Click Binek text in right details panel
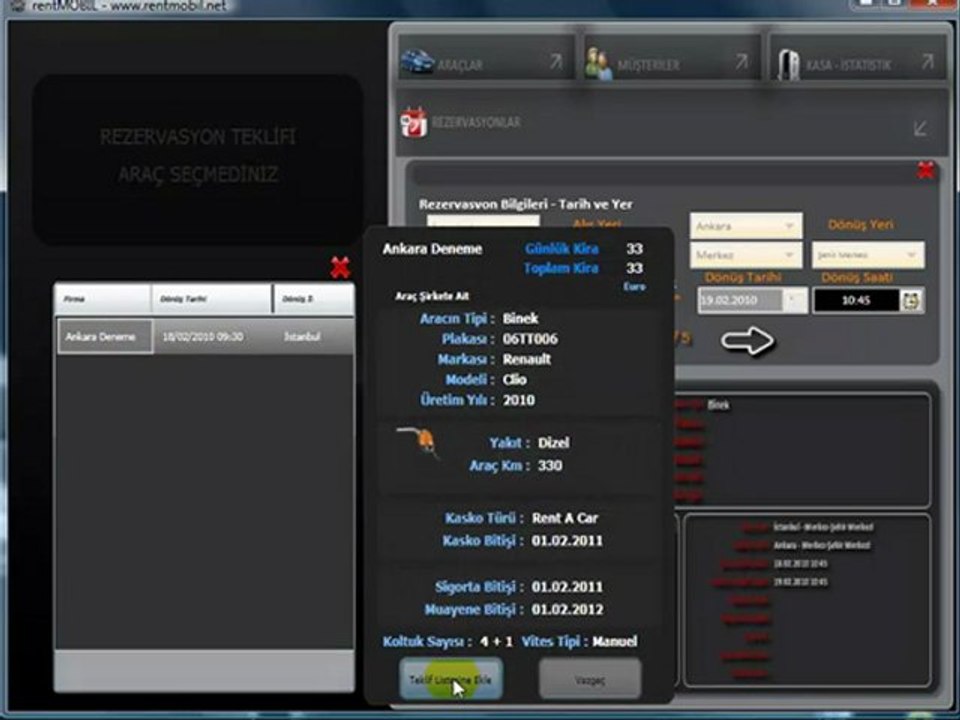The width and height of the screenshot is (960, 720). click(x=718, y=405)
